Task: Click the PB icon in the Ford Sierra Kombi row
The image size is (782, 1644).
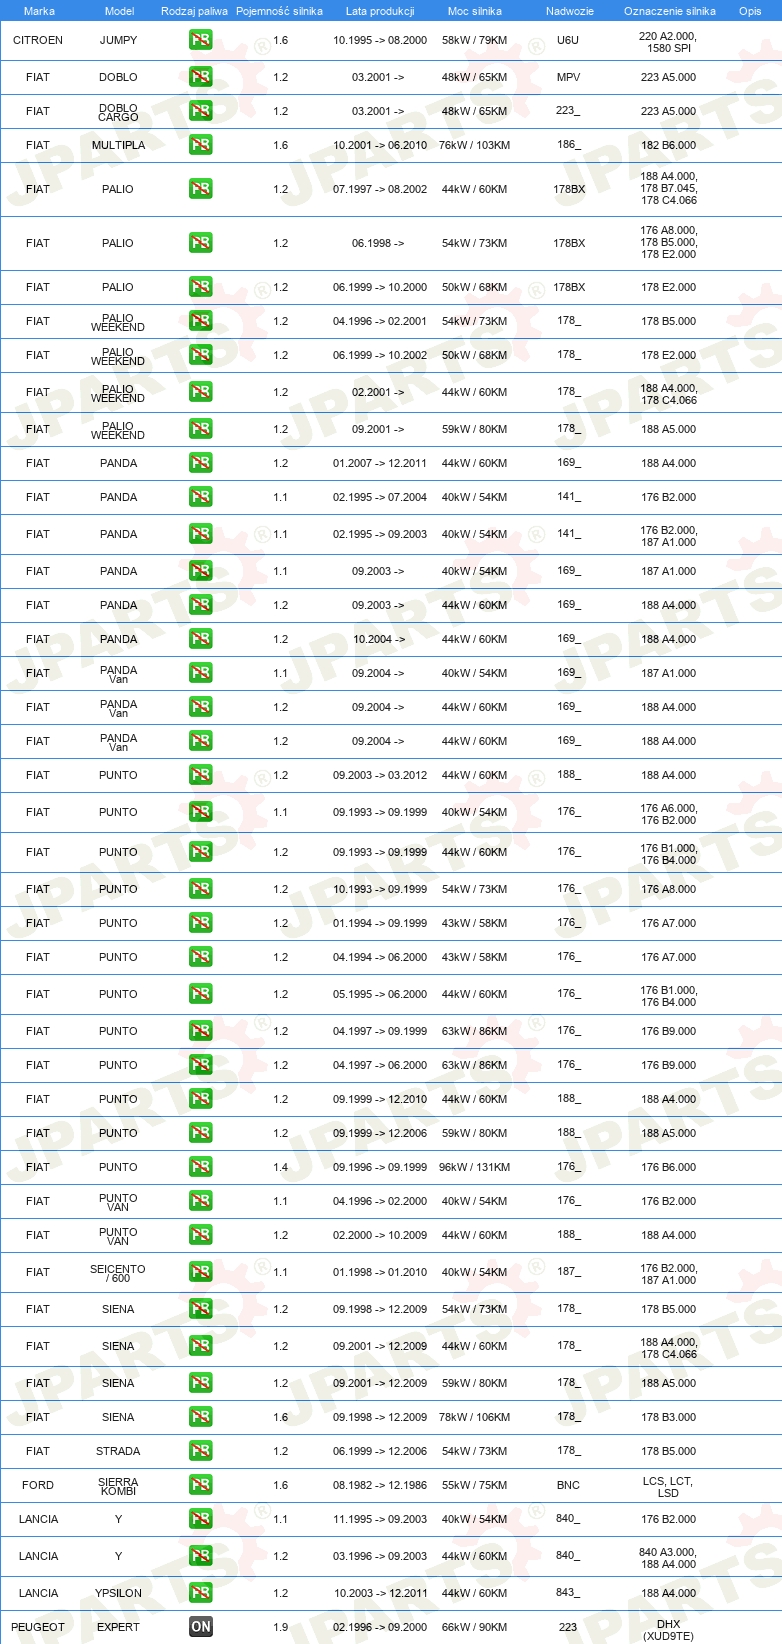Action: (201, 1485)
